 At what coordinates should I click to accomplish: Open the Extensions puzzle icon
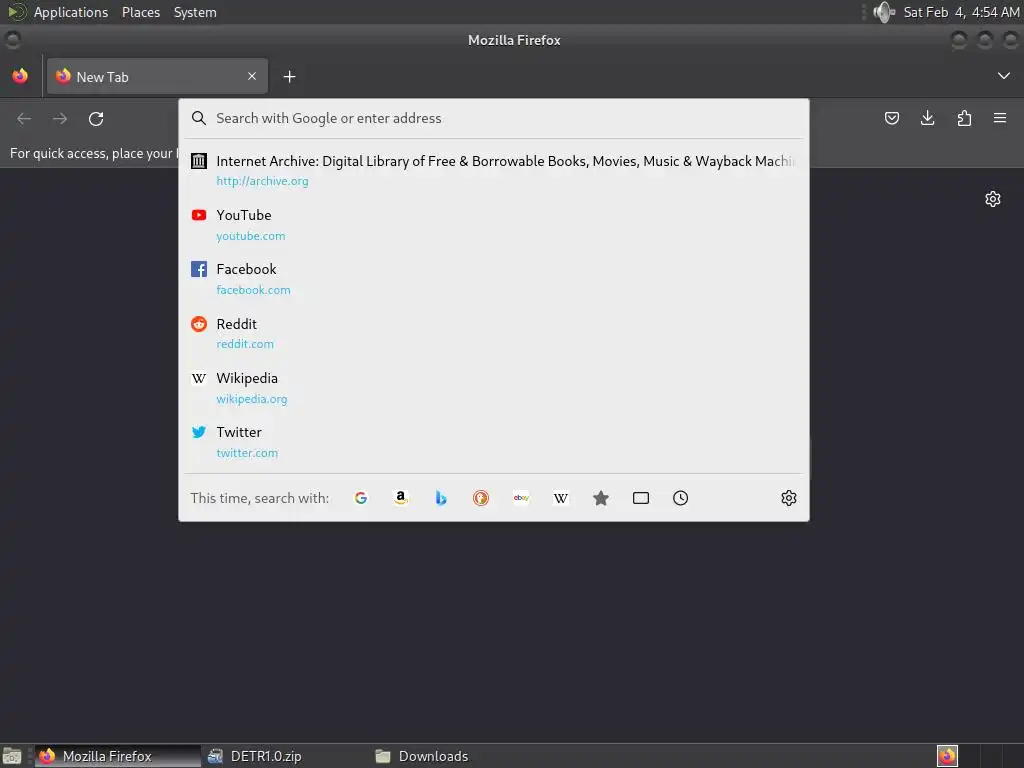[964, 118]
